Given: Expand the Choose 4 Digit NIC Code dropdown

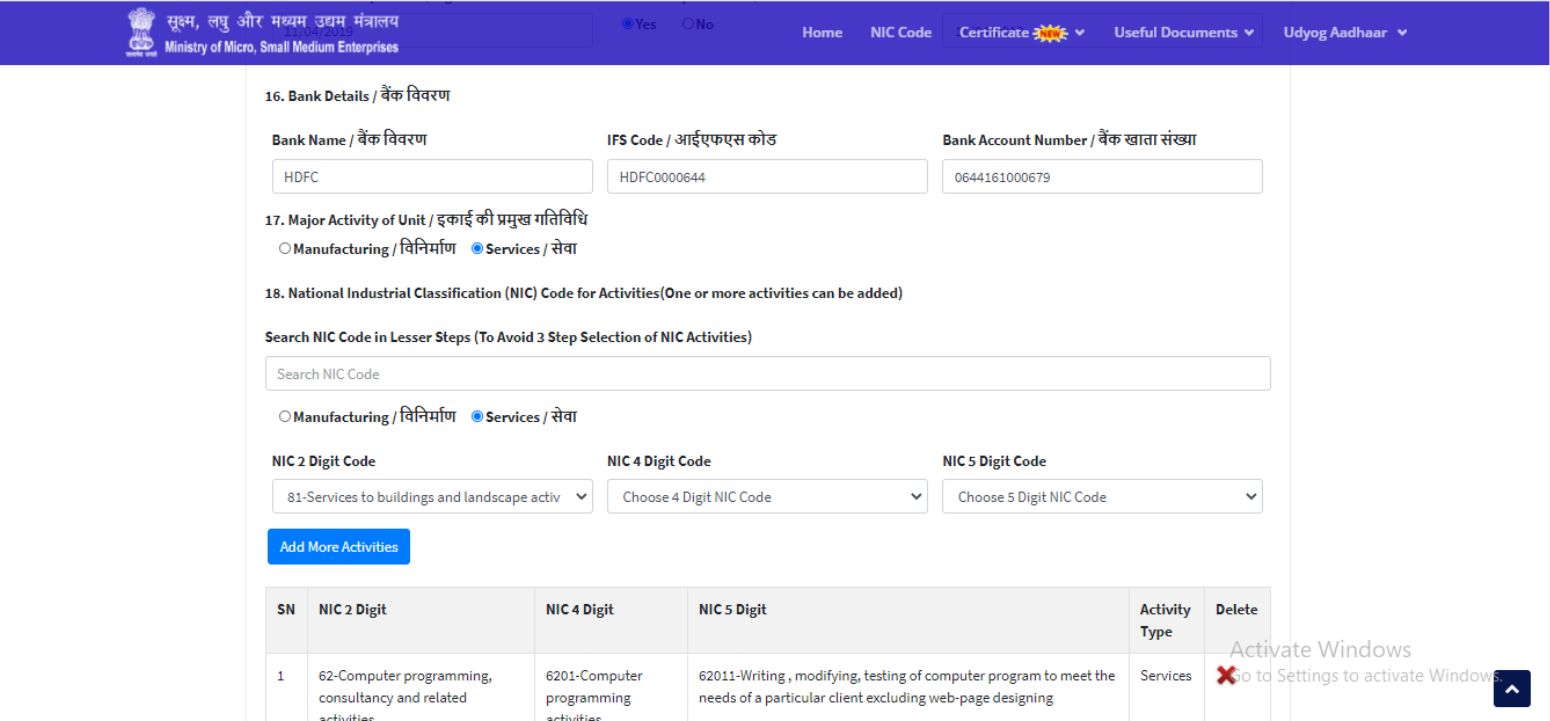Looking at the screenshot, I should [767, 497].
